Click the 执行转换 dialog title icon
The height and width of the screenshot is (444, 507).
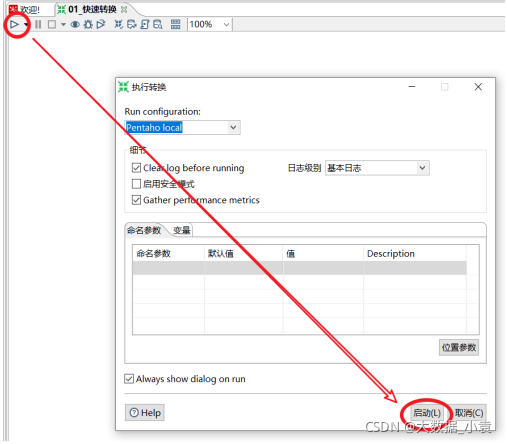123,87
